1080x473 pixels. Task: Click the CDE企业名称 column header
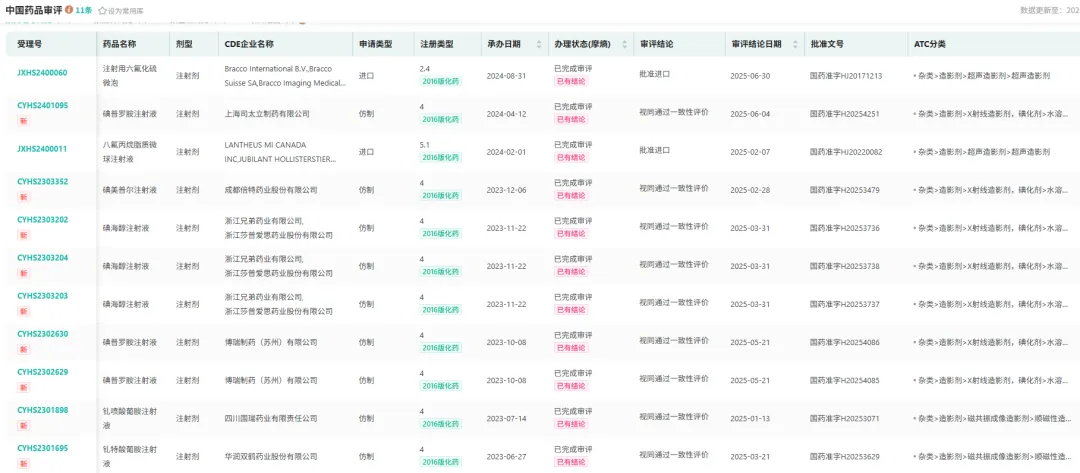(x=249, y=44)
